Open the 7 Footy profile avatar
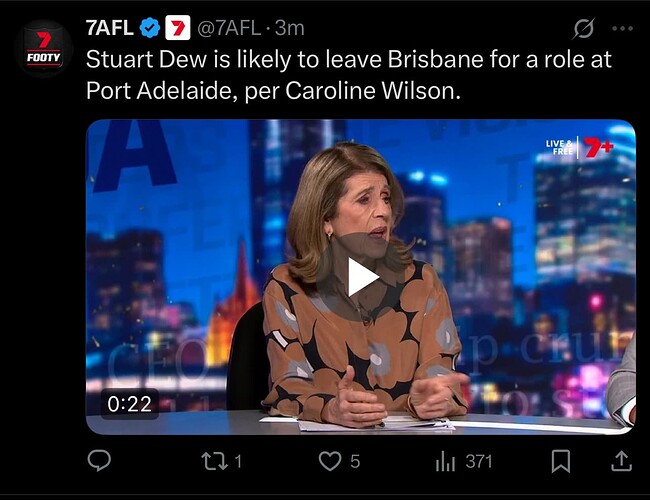Screen dimensions: 650x500 click(x=43, y=49)
